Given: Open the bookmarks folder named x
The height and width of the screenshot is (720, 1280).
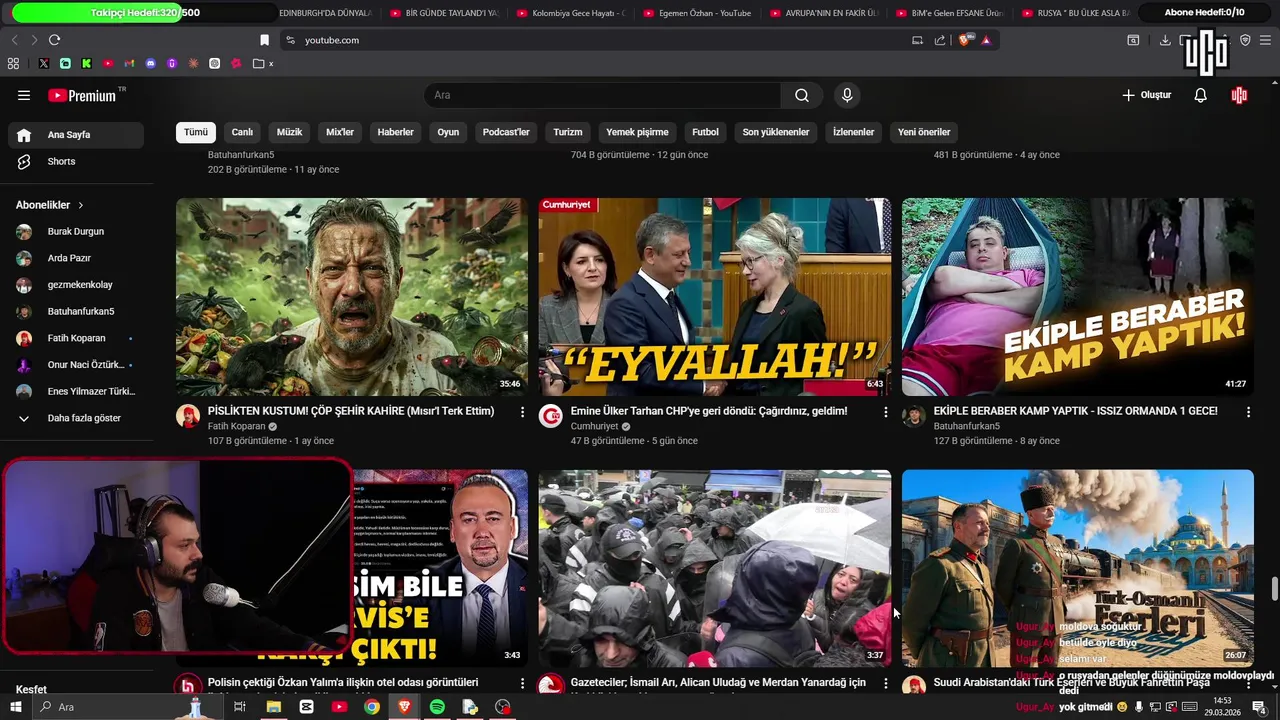Looking at the screenshot, I should pyautogui.click(x=264, y=63).
